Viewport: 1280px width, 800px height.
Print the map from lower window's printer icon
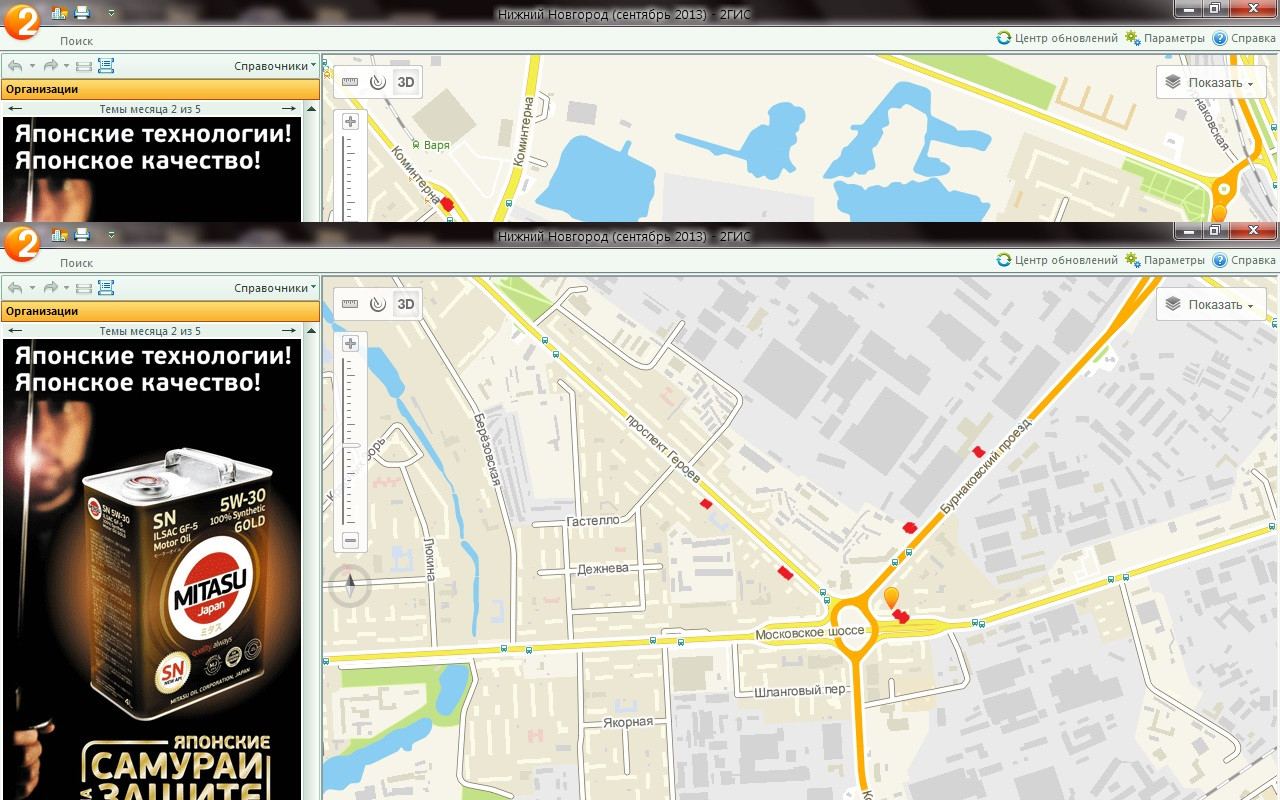(82, 235)
